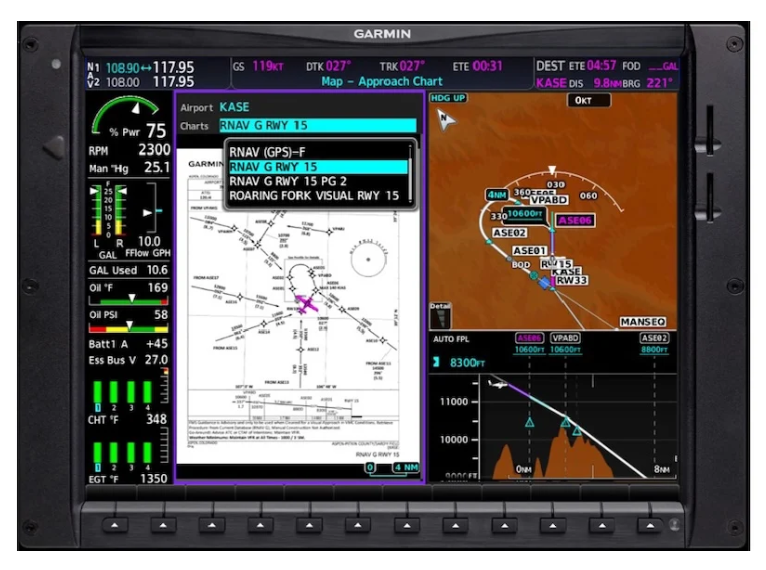Click the GAL Used 10.6 readout
This screenshot has width=766, height=570.
(128, 270)
